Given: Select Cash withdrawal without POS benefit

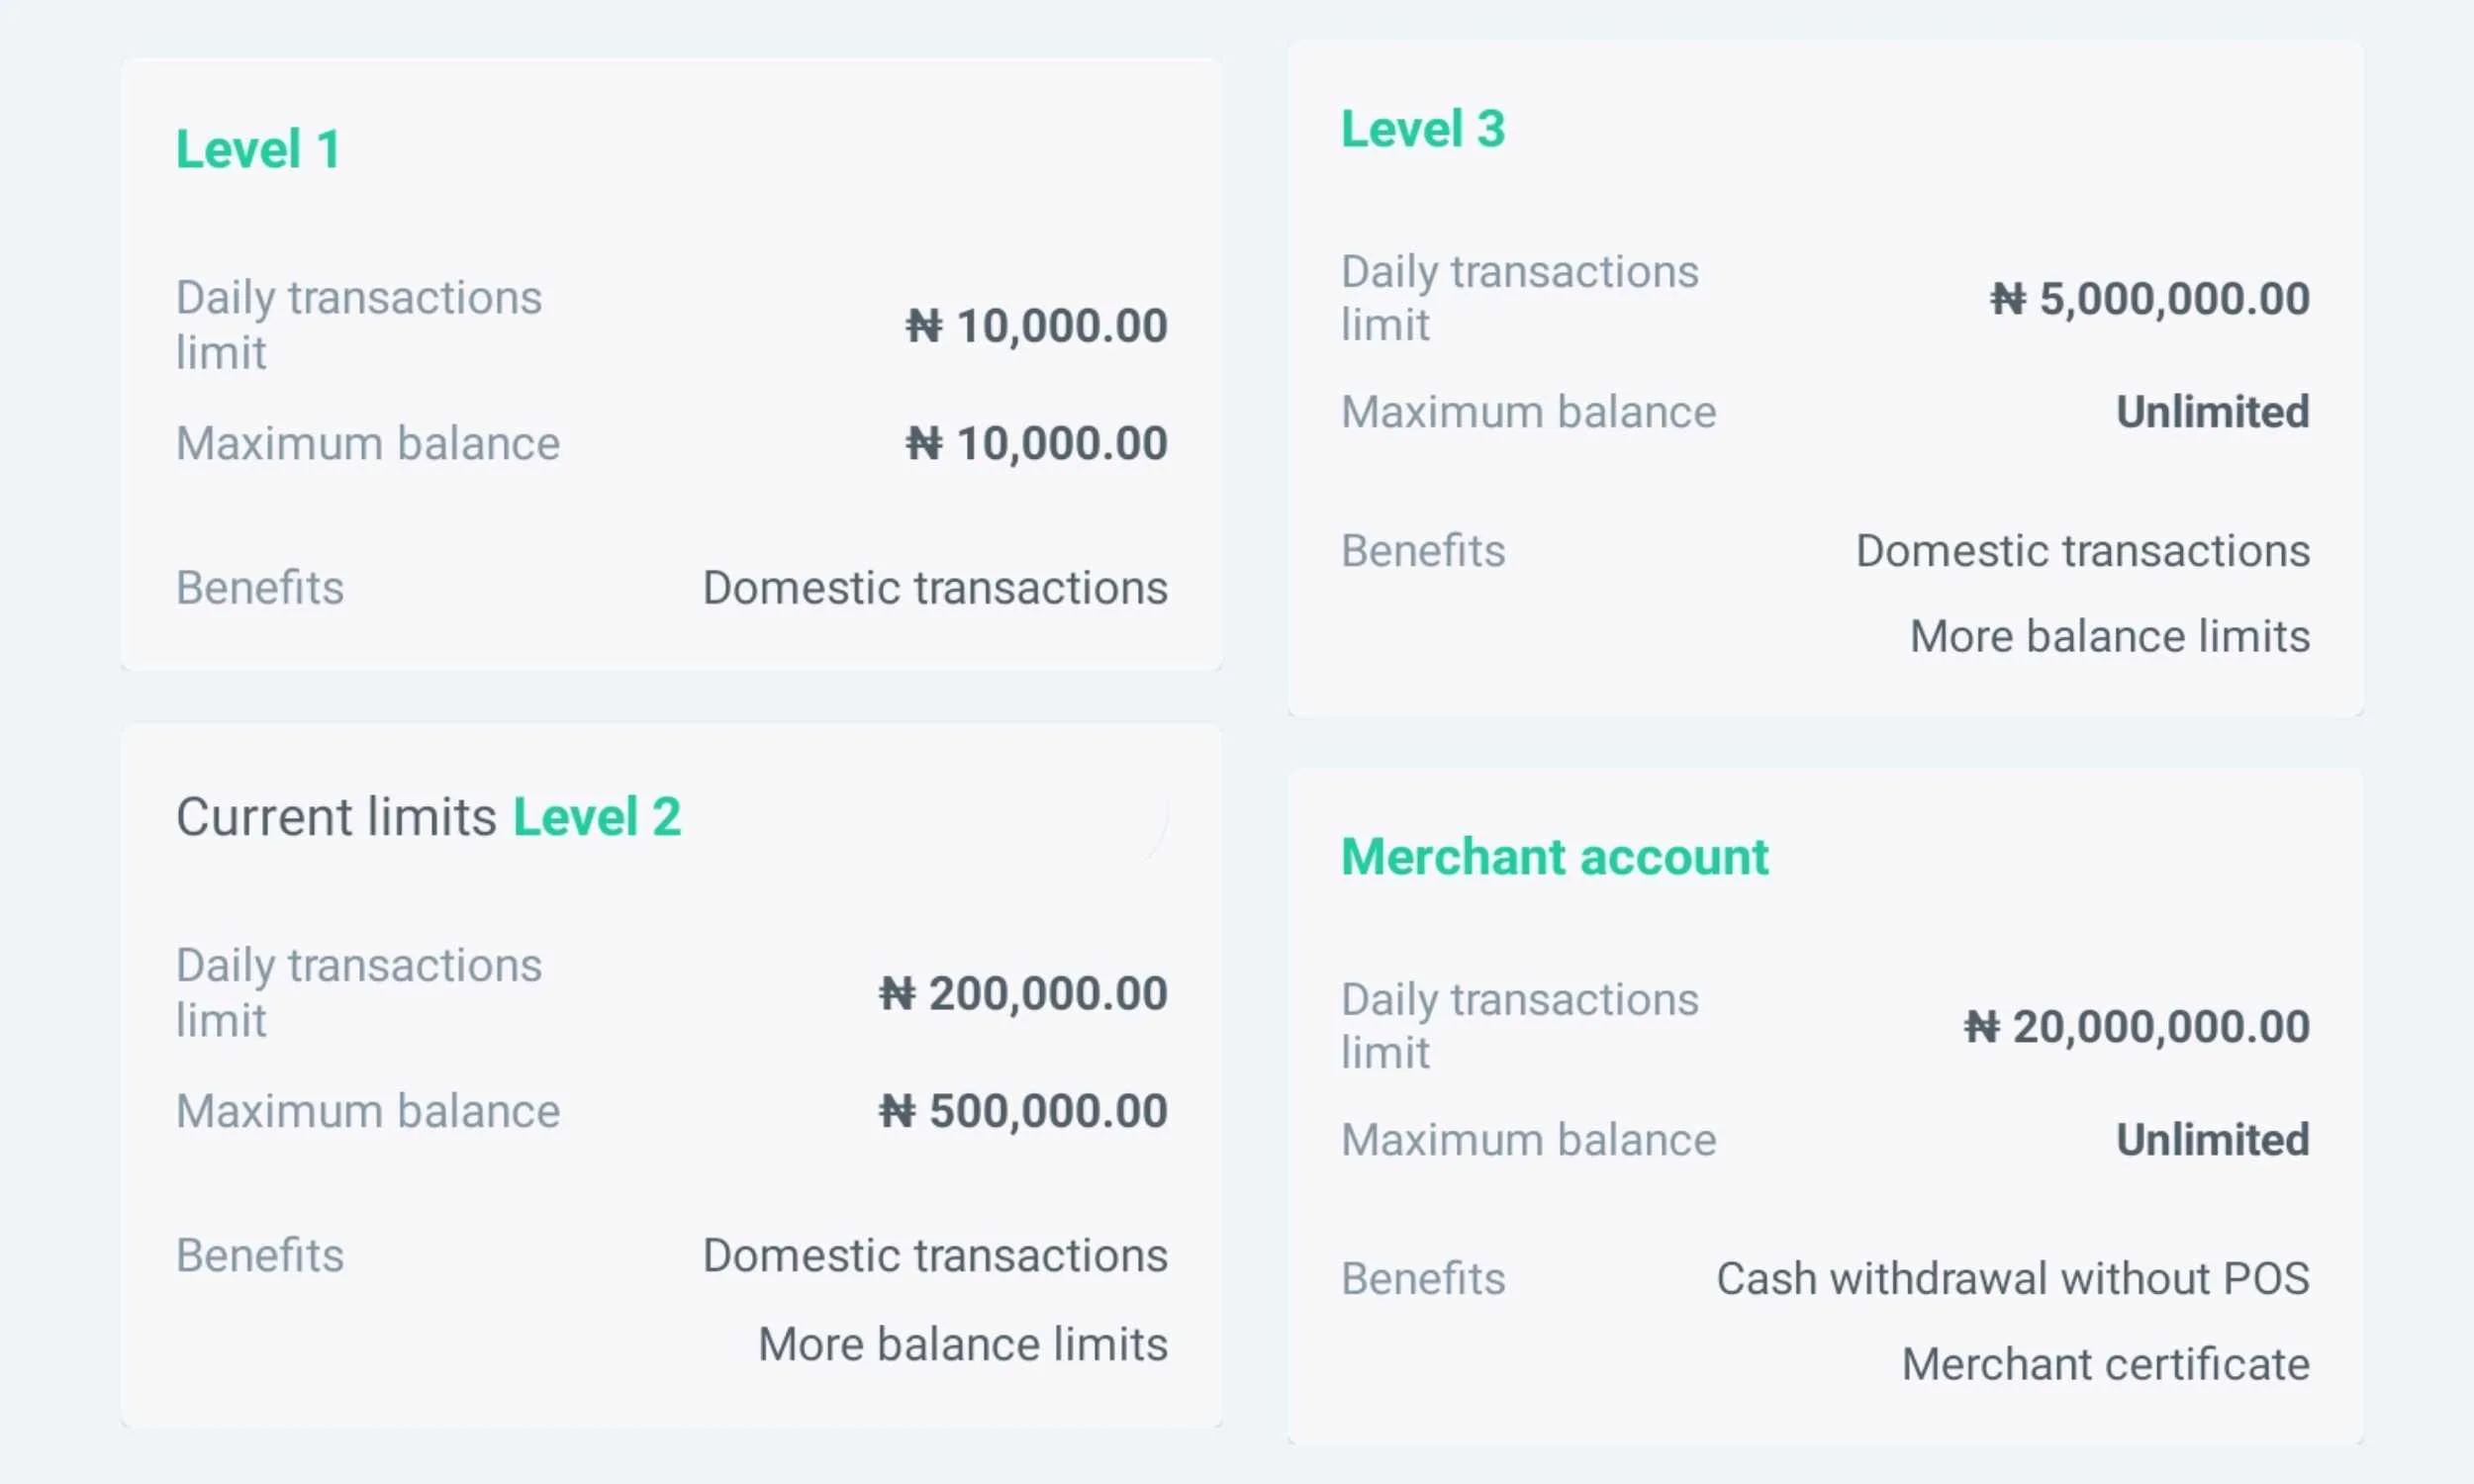Looking at the screenshot, I should [x=2012, y=1279].
